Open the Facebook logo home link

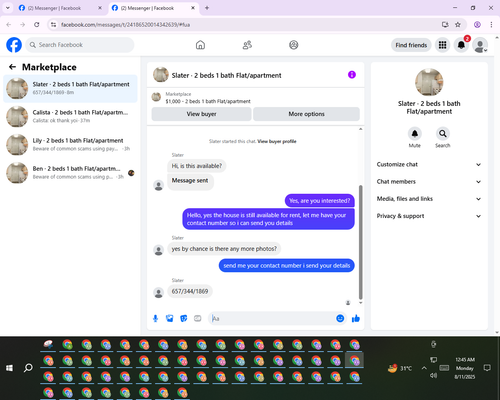[14, 45]
